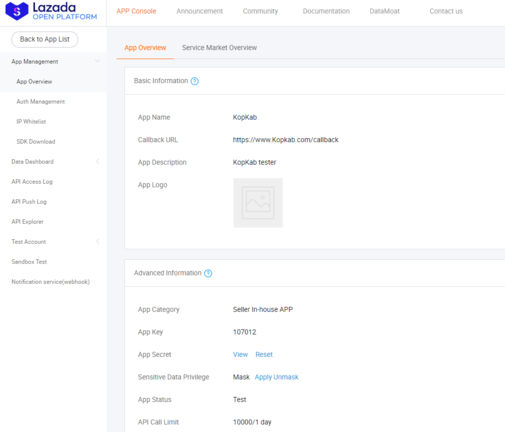Open API Explorer in the sidebar

[x=27, y=222]
